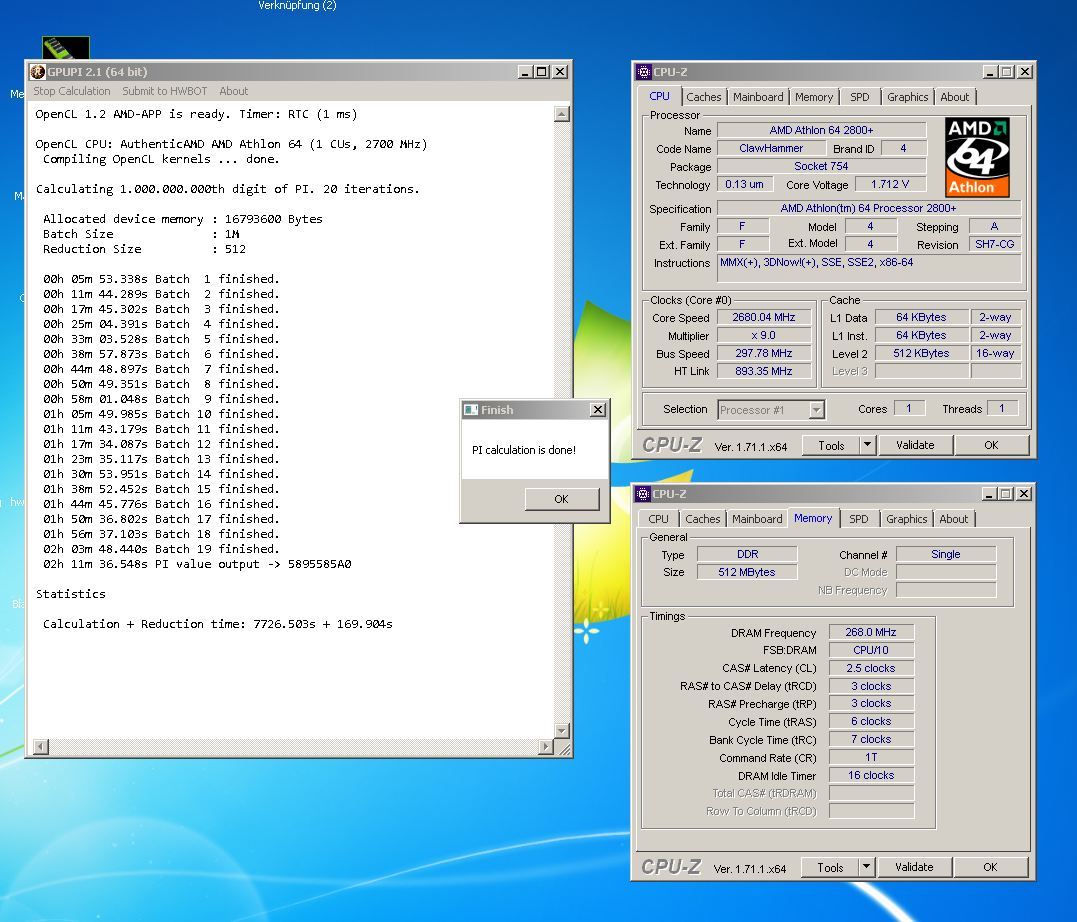Expand Processor #1 selection dropdown

(816, 409)
